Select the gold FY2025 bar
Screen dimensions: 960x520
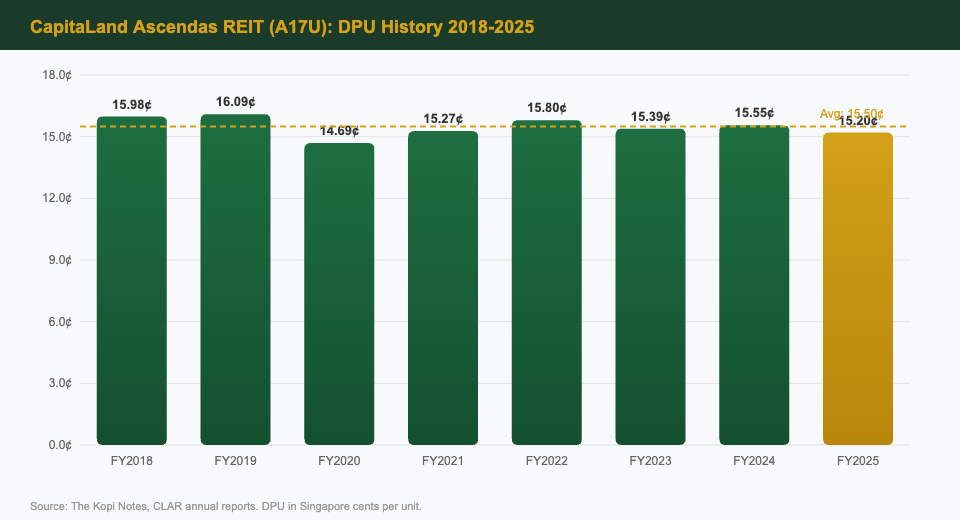click(x=858, y=288)
